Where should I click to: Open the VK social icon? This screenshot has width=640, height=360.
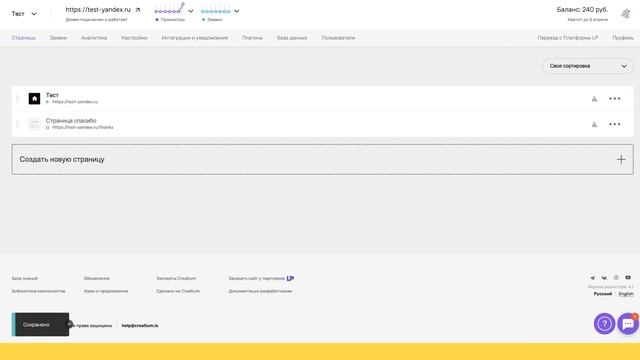click(604, 278)
